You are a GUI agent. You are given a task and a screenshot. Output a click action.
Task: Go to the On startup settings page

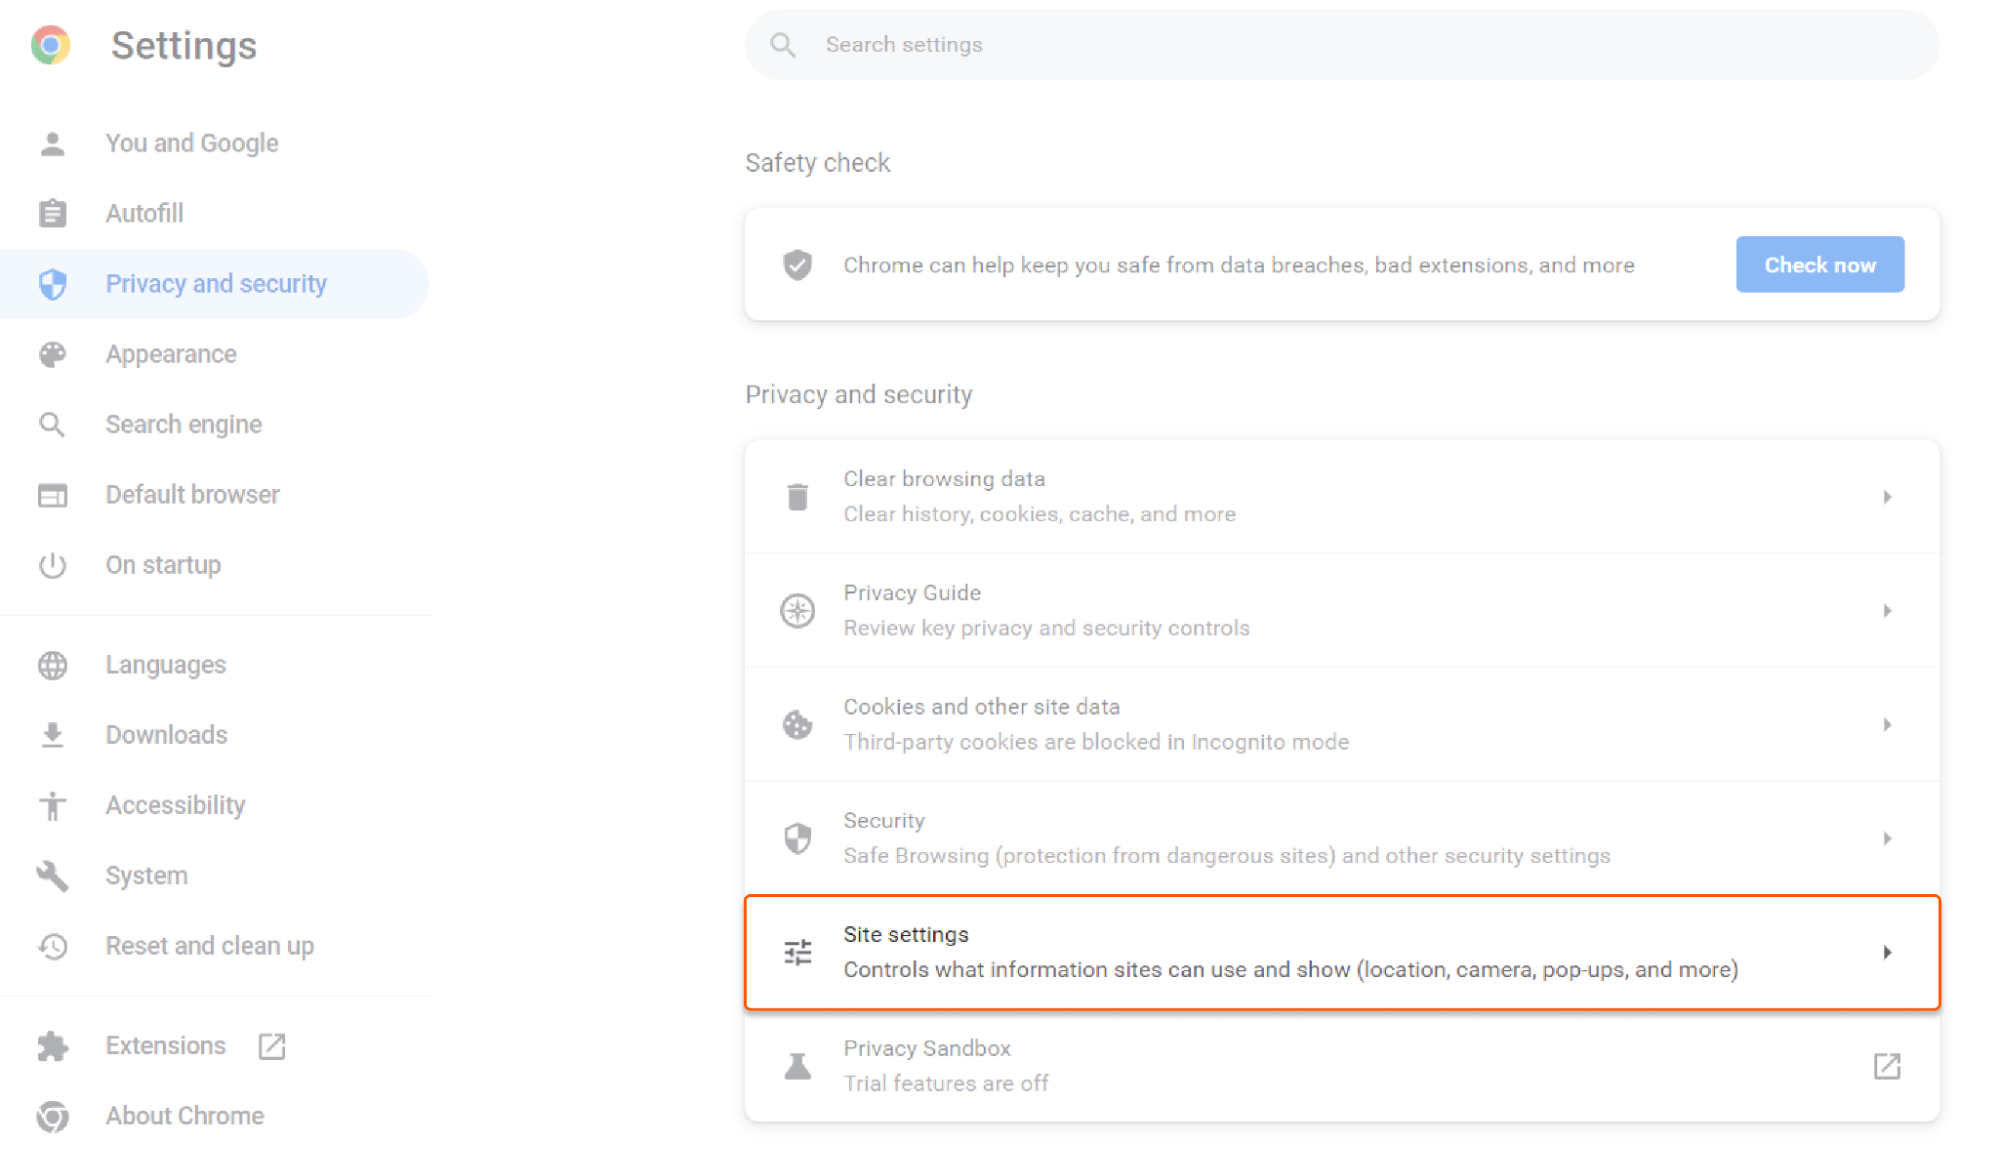point(163,565)
